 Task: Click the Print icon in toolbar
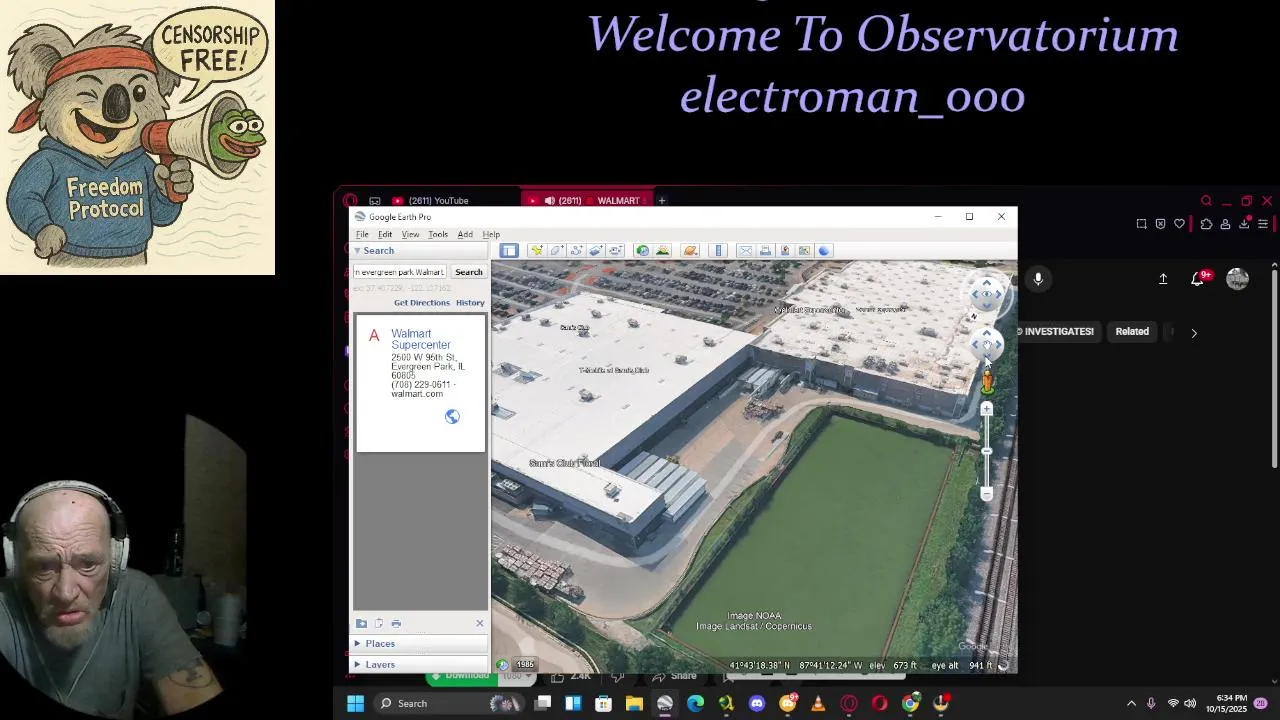(765, 251)
